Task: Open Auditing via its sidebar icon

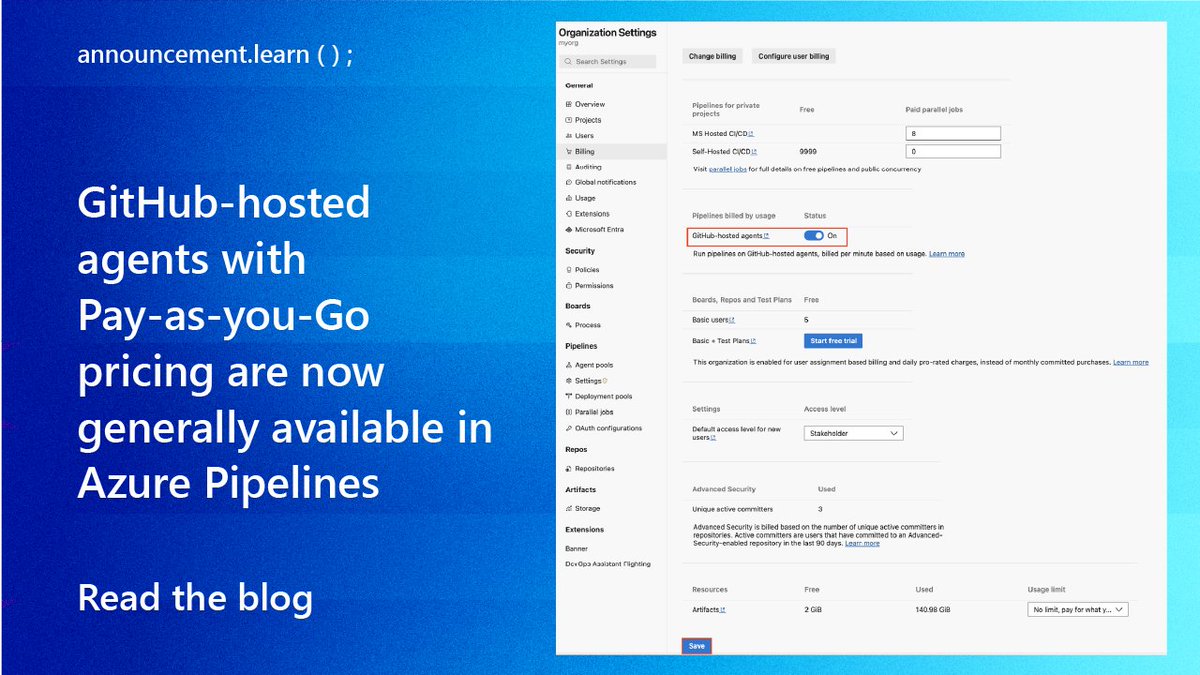Action: [569, 167]
